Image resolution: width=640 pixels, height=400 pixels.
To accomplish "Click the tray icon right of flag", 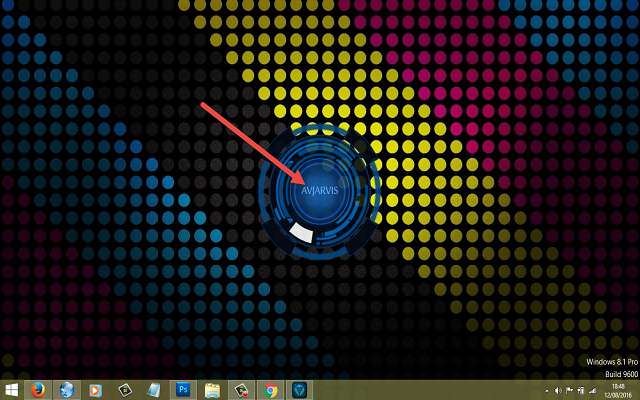I will pyautogui.click(x=581, y=390).
